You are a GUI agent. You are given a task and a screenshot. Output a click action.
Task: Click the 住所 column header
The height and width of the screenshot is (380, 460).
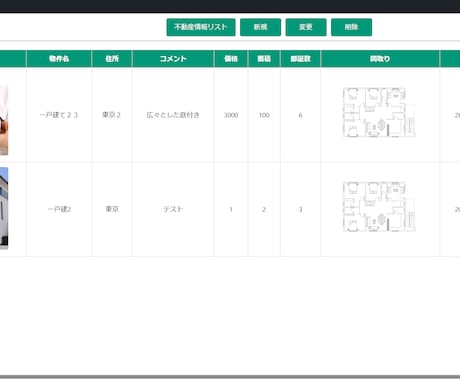tap(112, 59)
